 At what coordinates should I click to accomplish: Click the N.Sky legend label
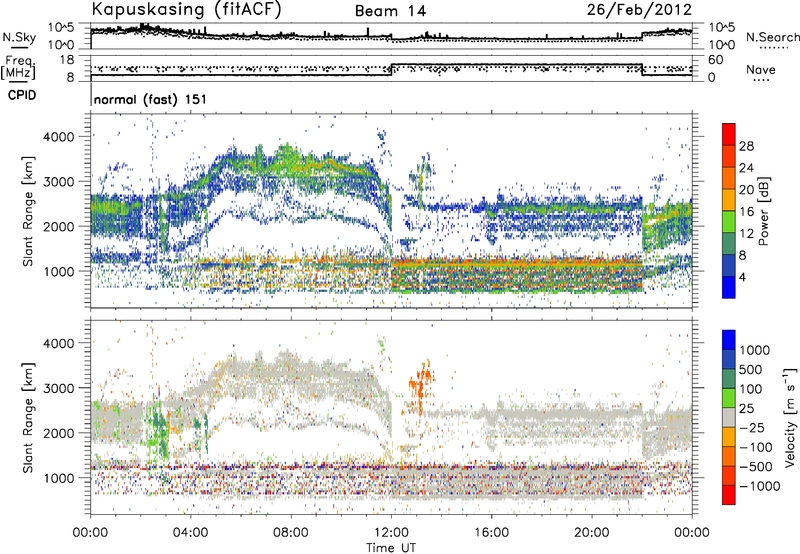point(19,37)
